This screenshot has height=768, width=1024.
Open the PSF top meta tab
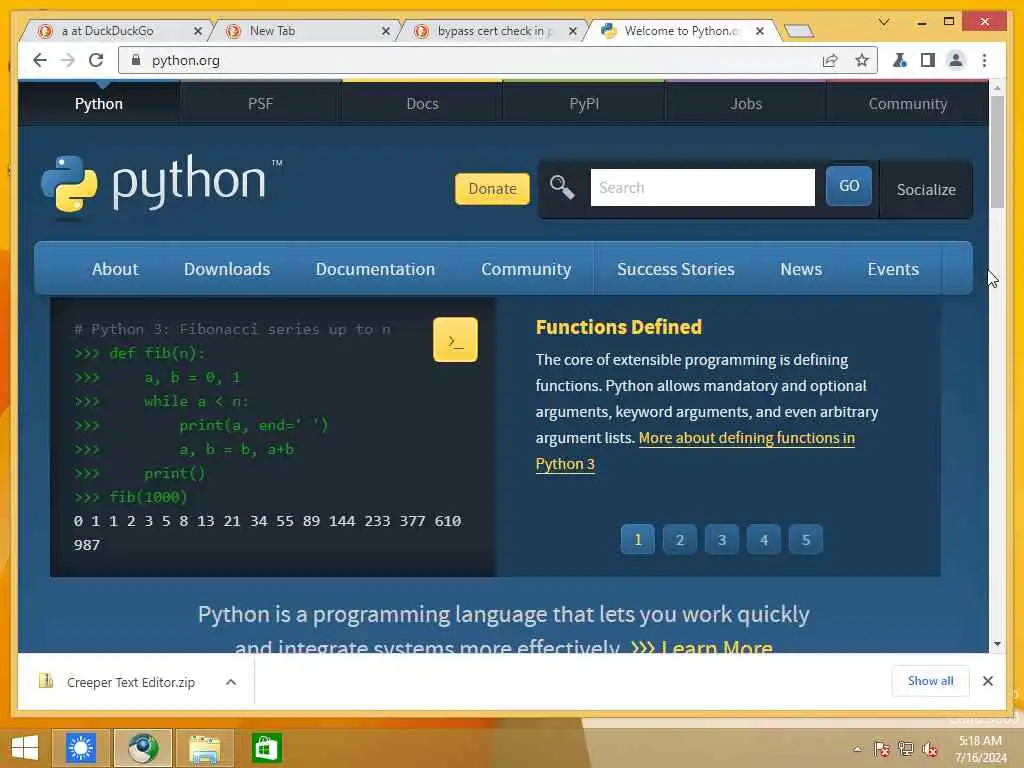coord(261,104)
